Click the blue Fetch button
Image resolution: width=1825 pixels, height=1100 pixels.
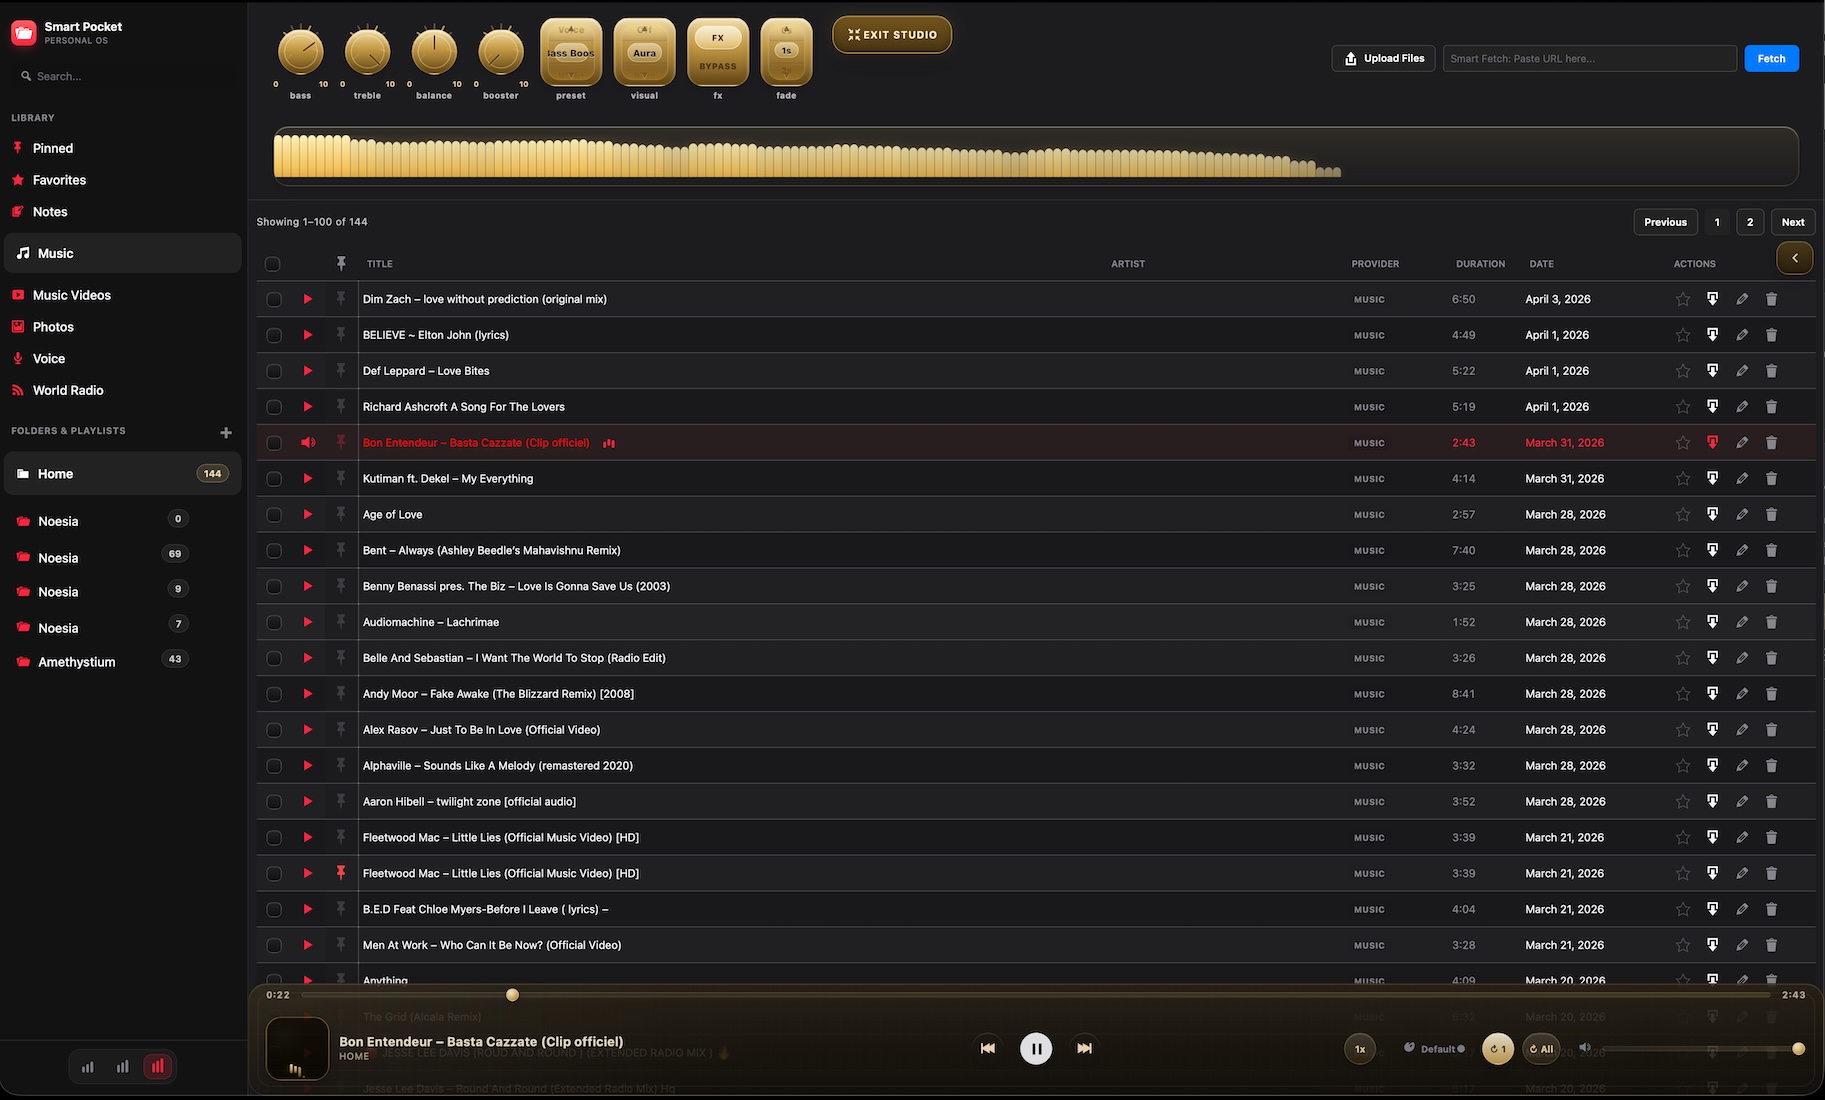[x=1771, y=58]
